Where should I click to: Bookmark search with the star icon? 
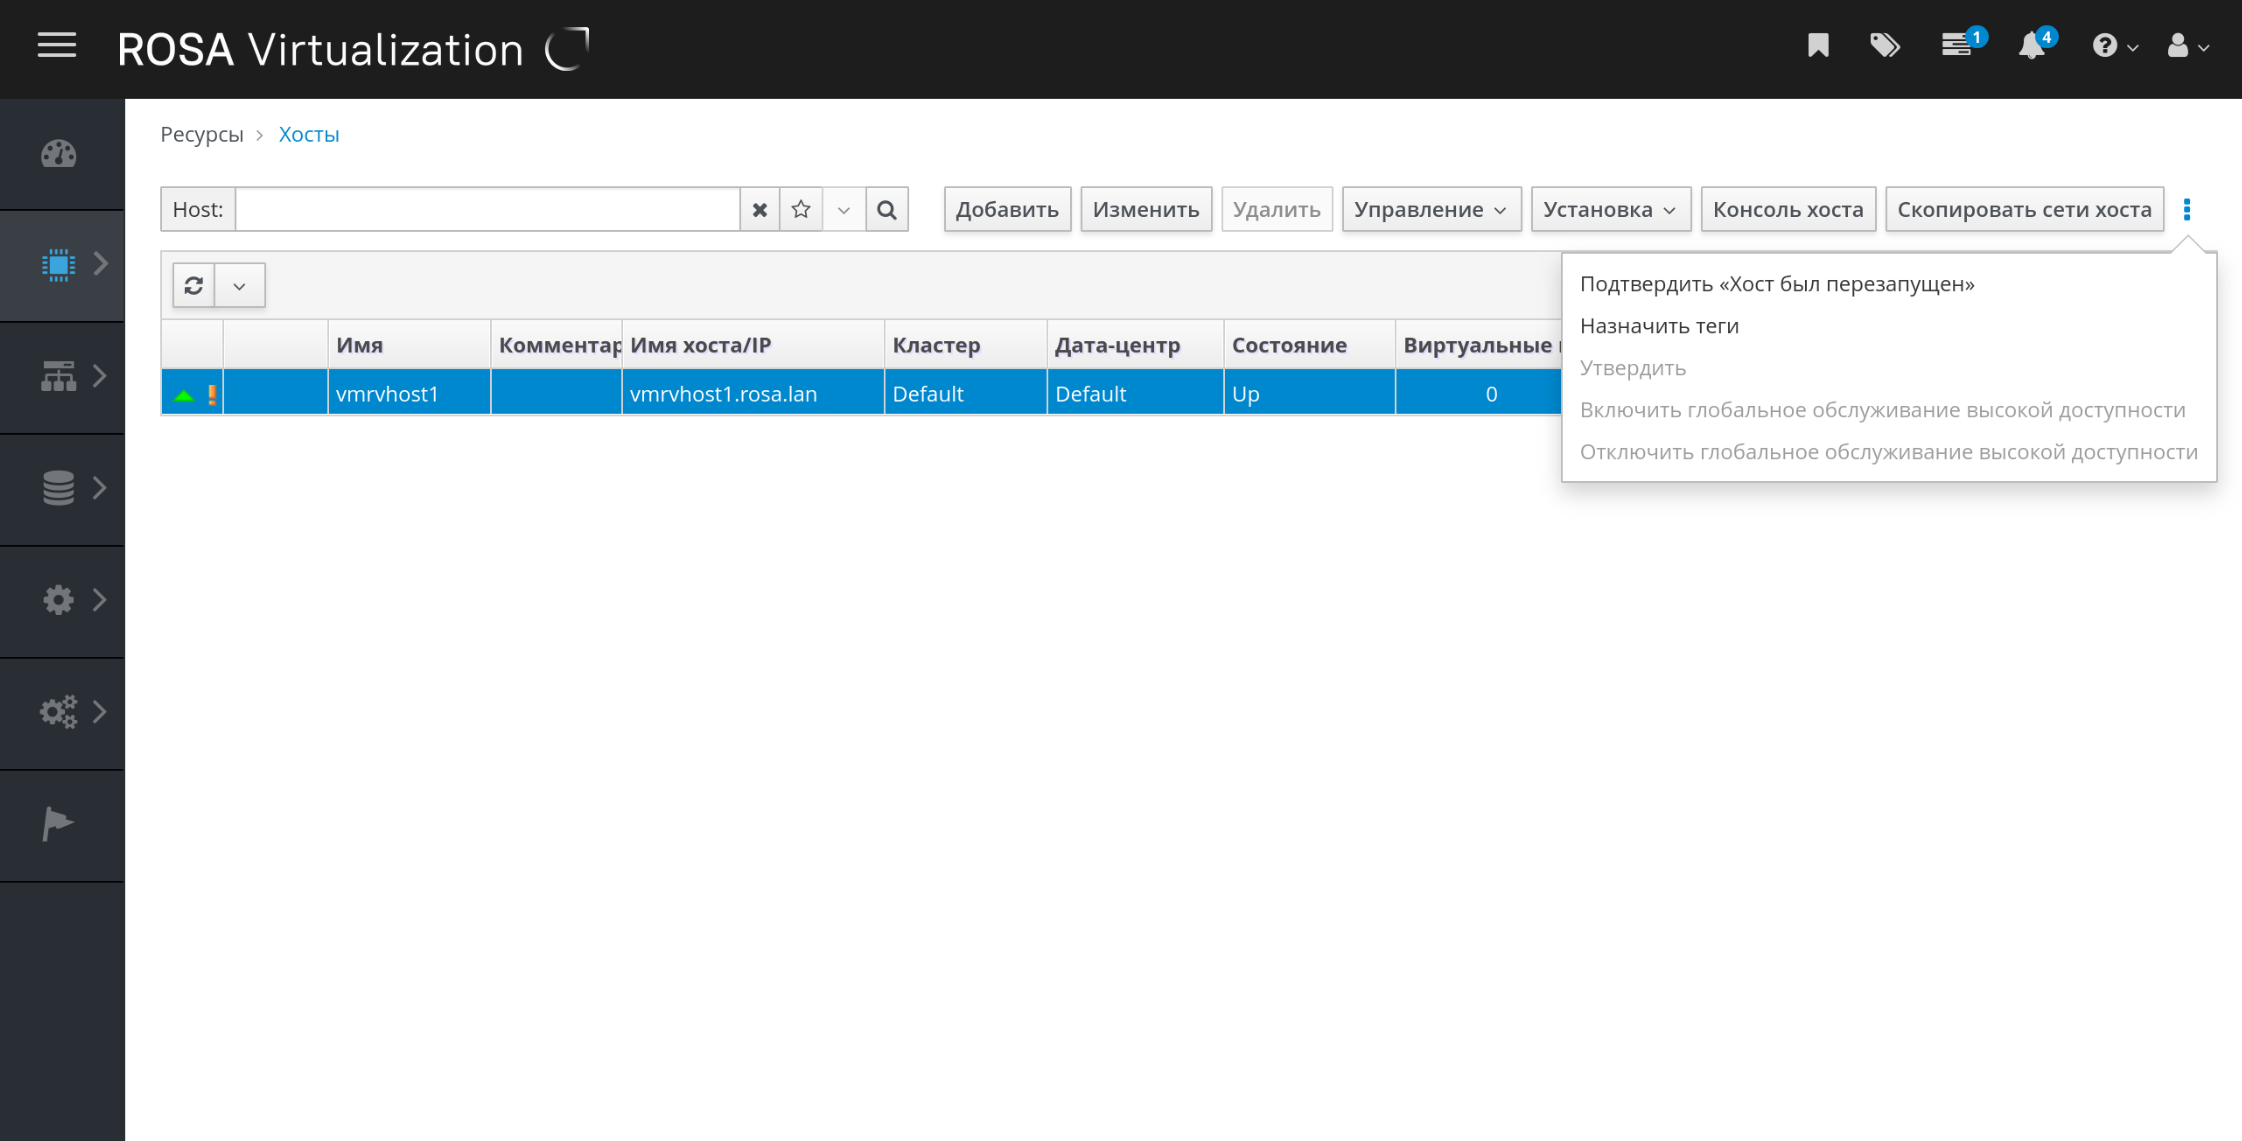click(801, 210)
